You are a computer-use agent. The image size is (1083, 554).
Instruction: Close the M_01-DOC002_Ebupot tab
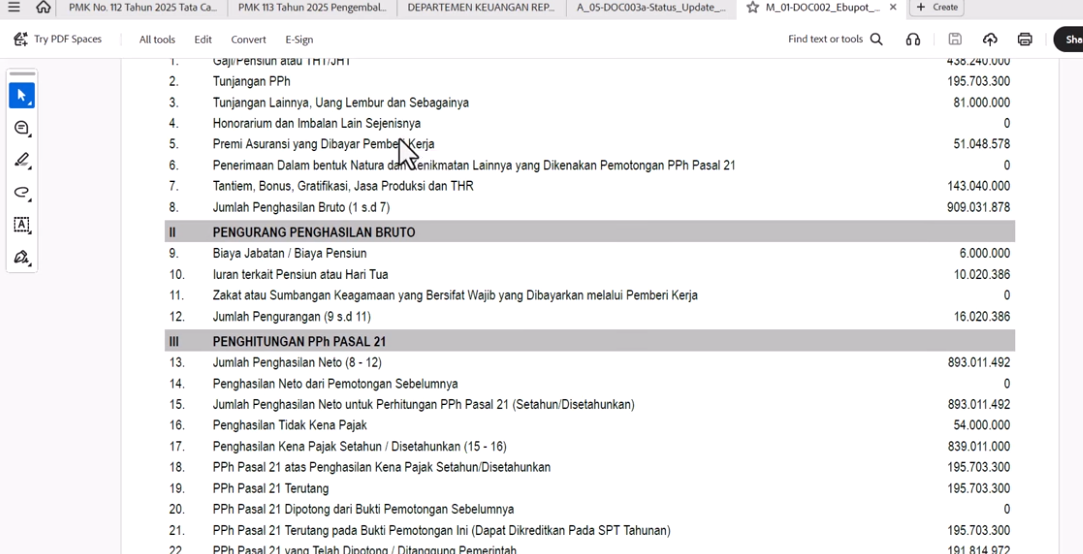click(893, 7)
